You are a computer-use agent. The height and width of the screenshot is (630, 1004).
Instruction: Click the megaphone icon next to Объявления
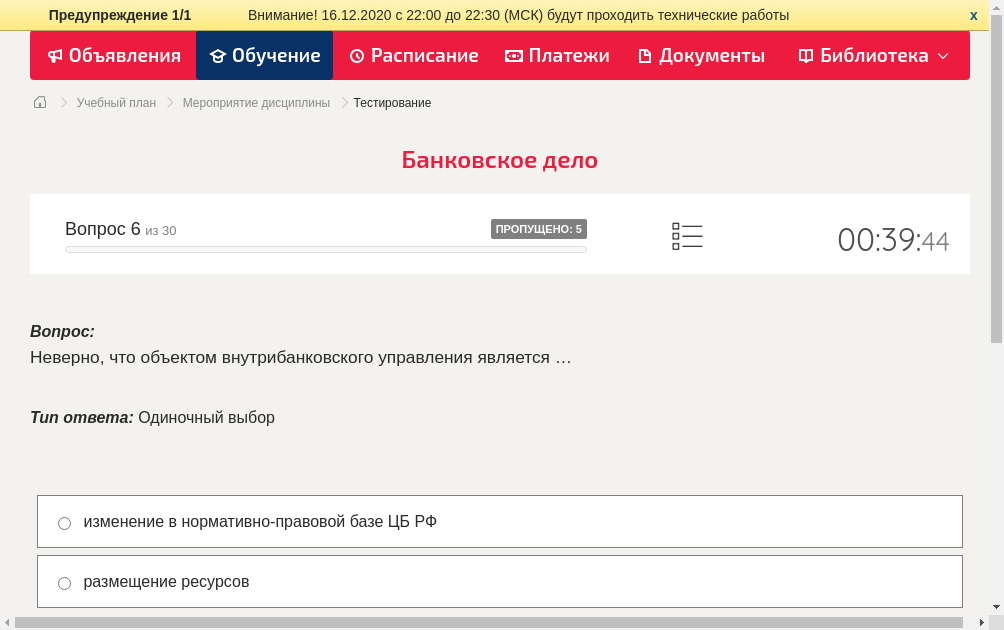pyautogui.click(x=56, y=56)
